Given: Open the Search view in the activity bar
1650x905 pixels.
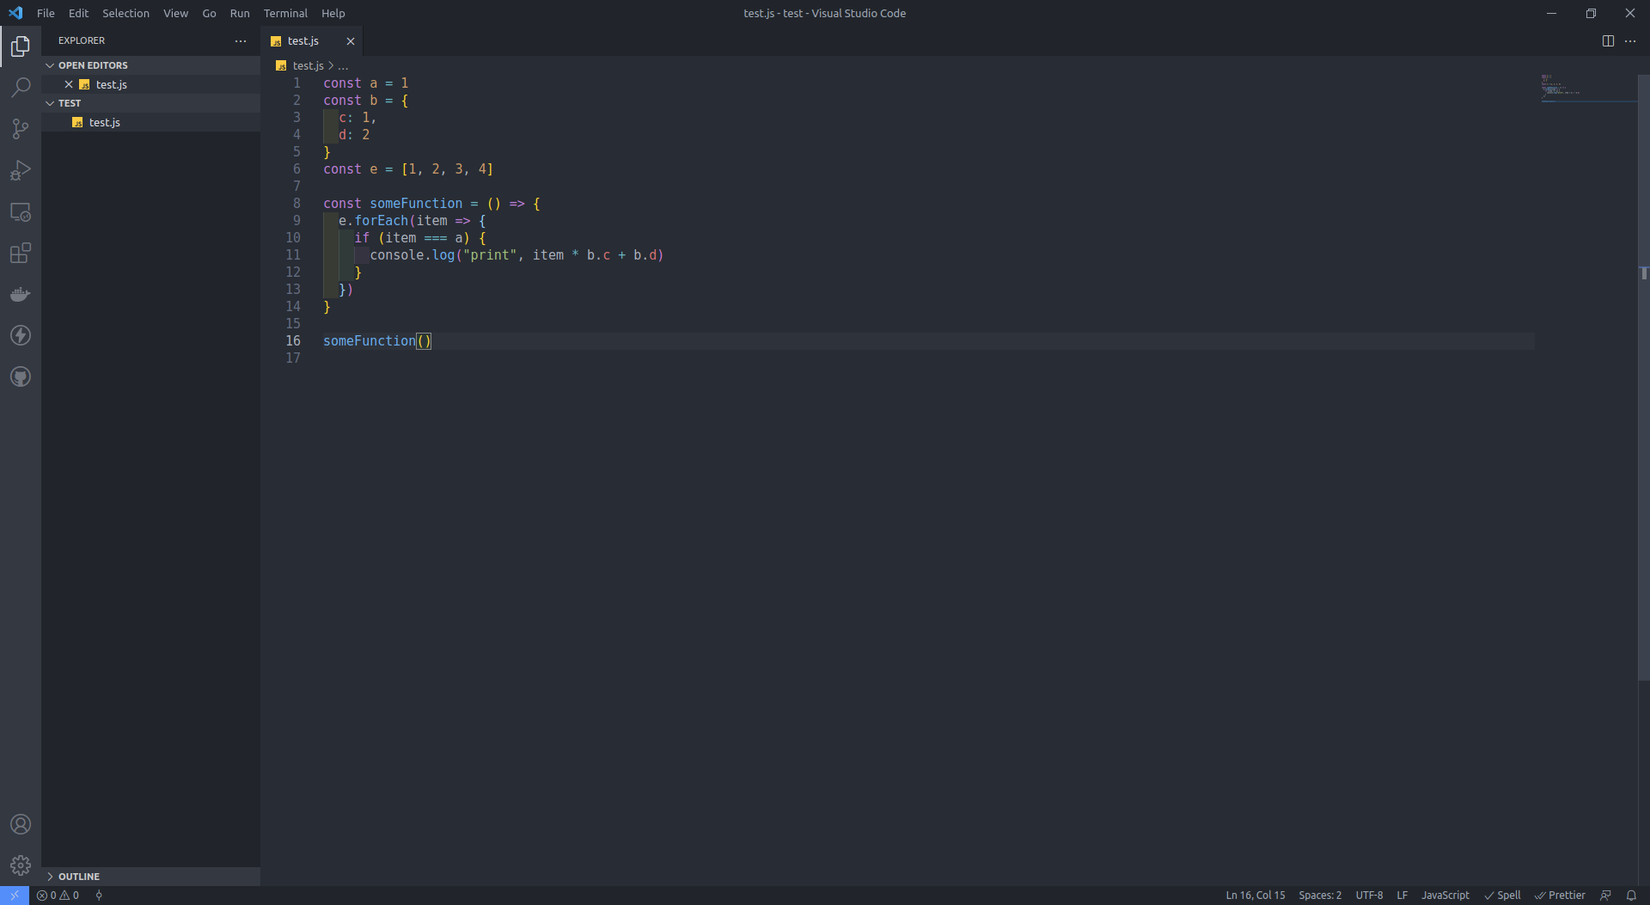Looking at the screenshot, I should [20, 87].
